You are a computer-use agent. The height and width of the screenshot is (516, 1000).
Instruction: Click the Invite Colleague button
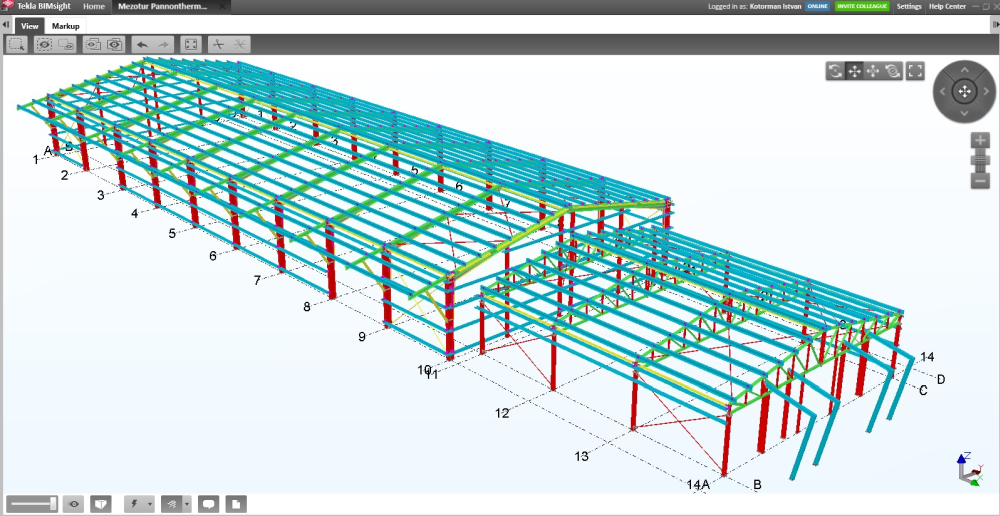click(x=862, y=6)
